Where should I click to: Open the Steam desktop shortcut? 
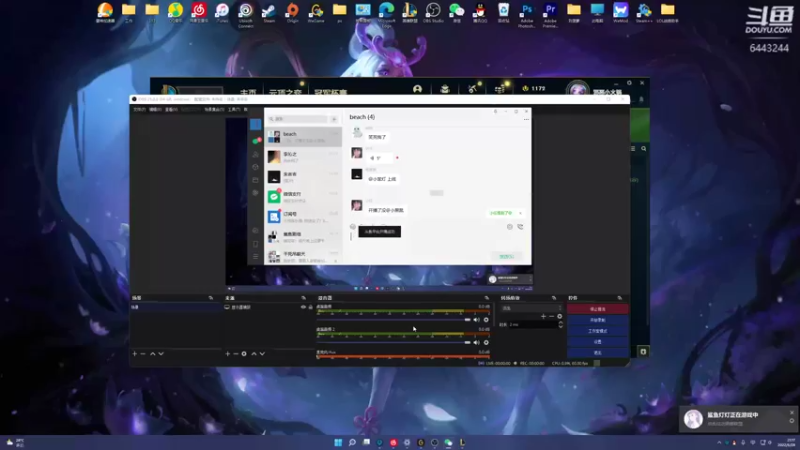tap(269, 12)
